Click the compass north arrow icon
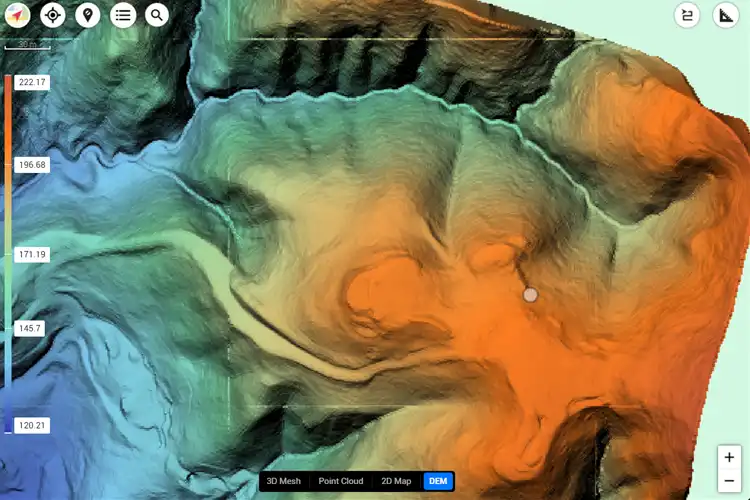 coord(19,15)
